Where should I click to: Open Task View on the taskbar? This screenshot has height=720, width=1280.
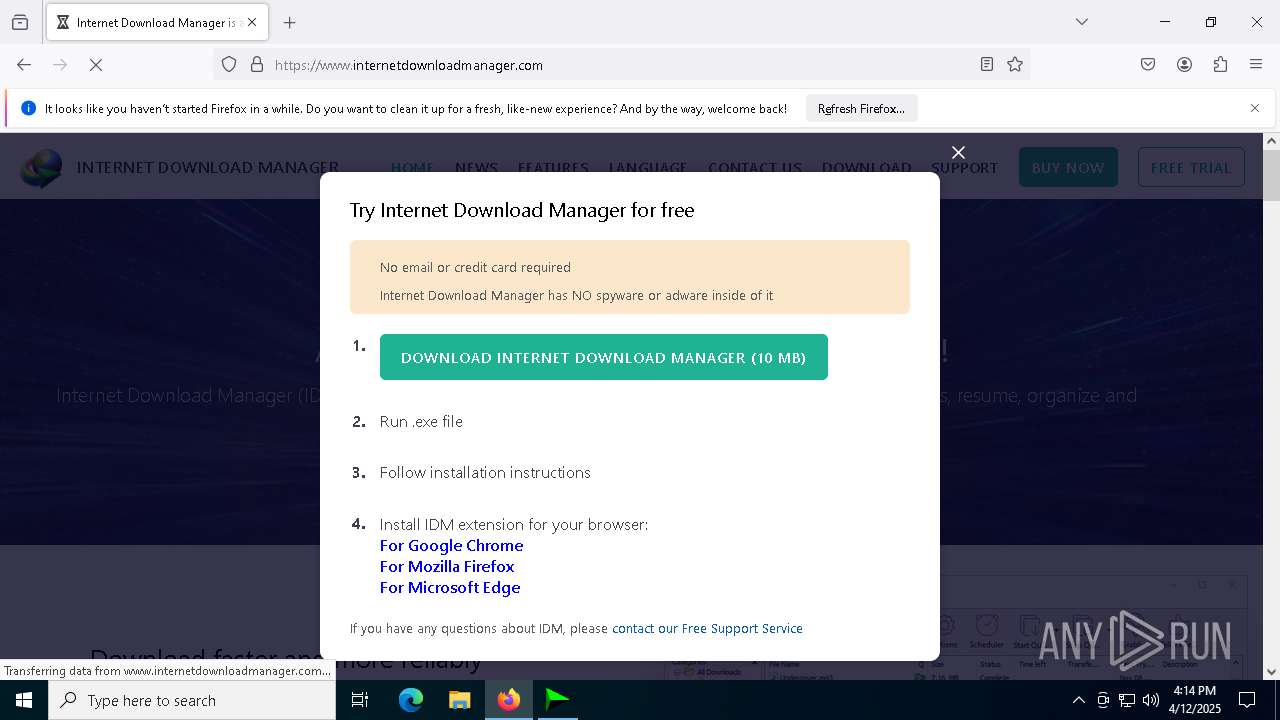[x=360, y=700]
